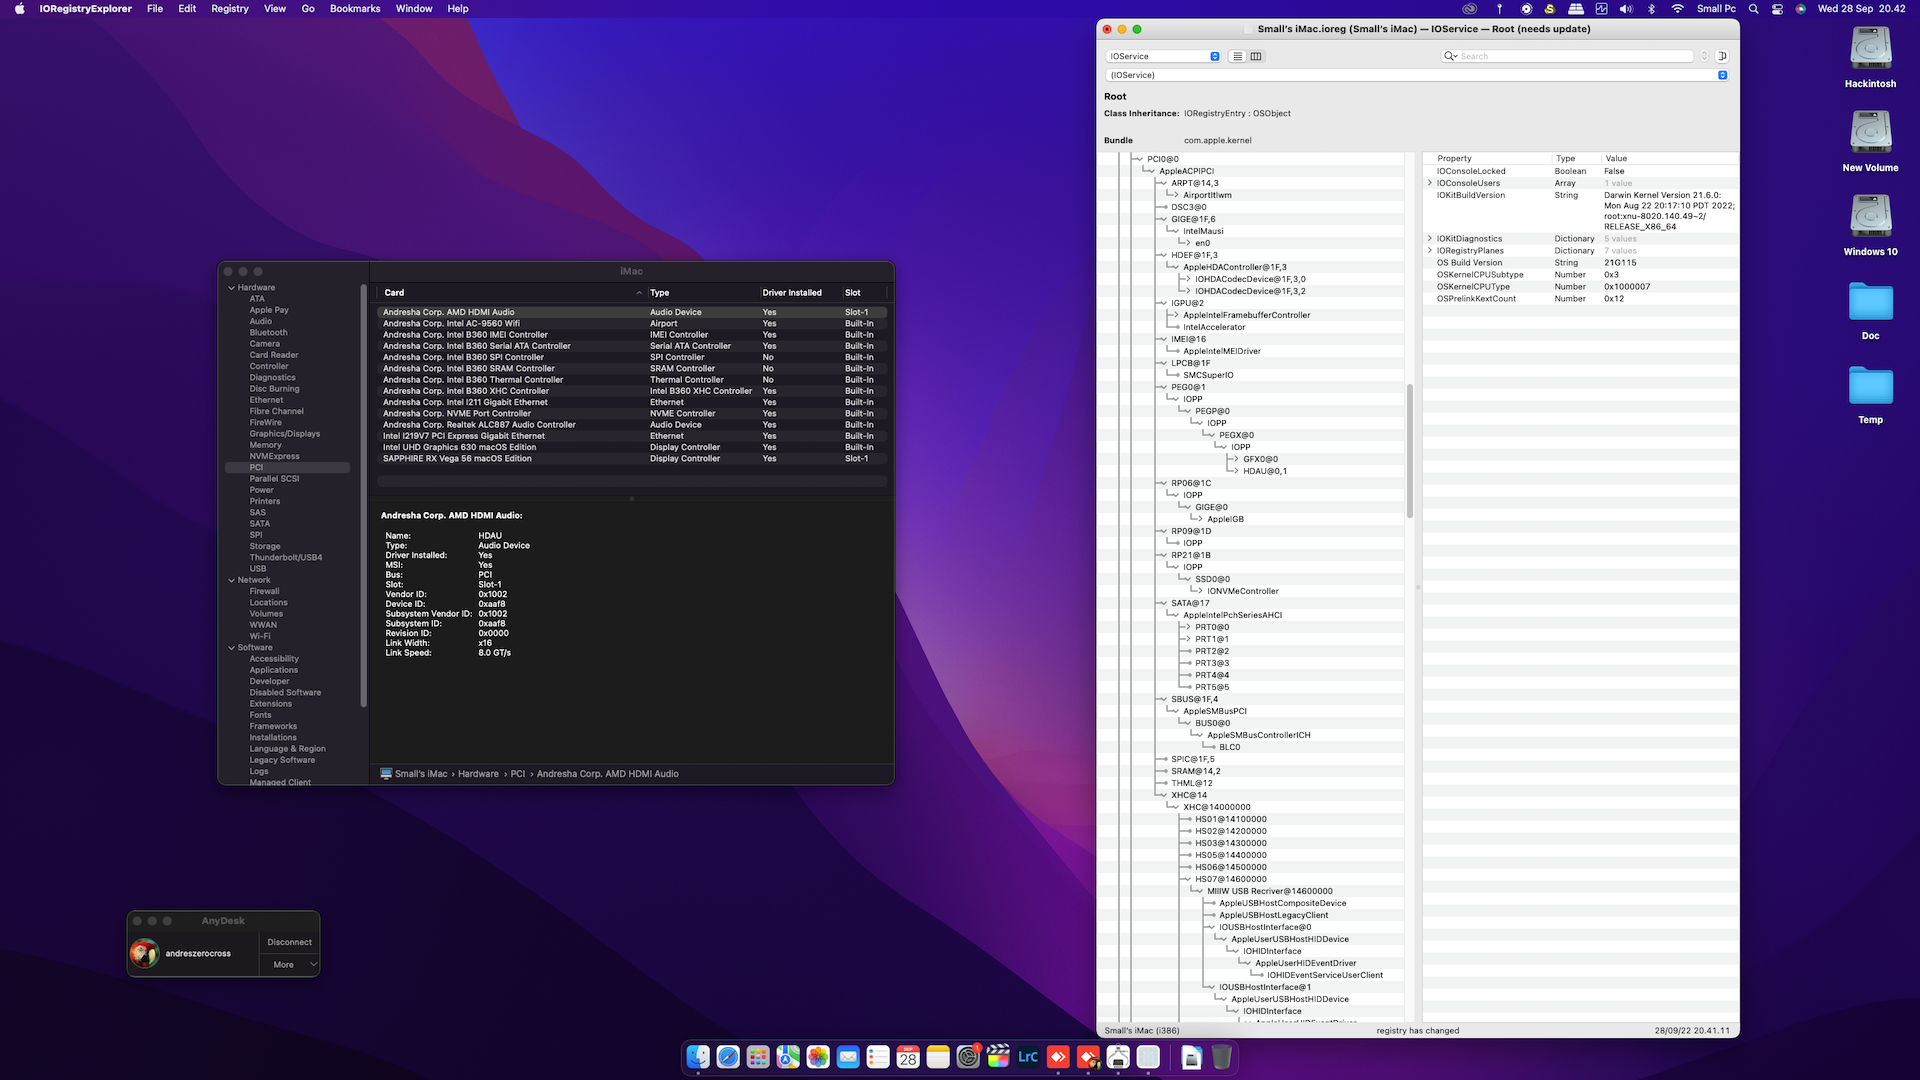Open the Trash in the dock
Image resolution: width=1920 pixels, height=1080 pixels.
1221,1057
